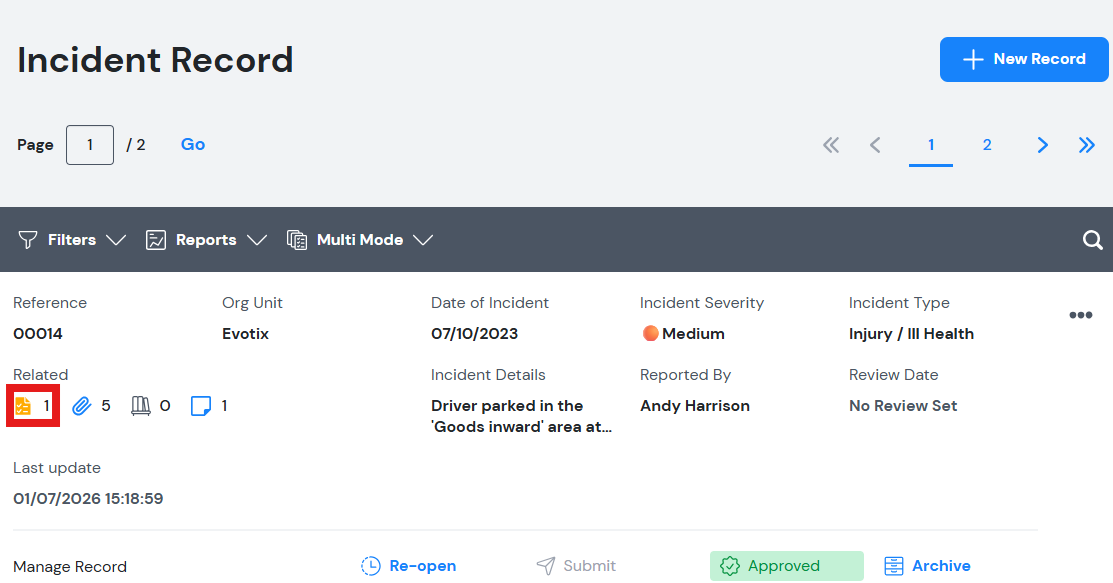
Task: Open the paperclip attachments icon
Action: click(x=82, y=406)
